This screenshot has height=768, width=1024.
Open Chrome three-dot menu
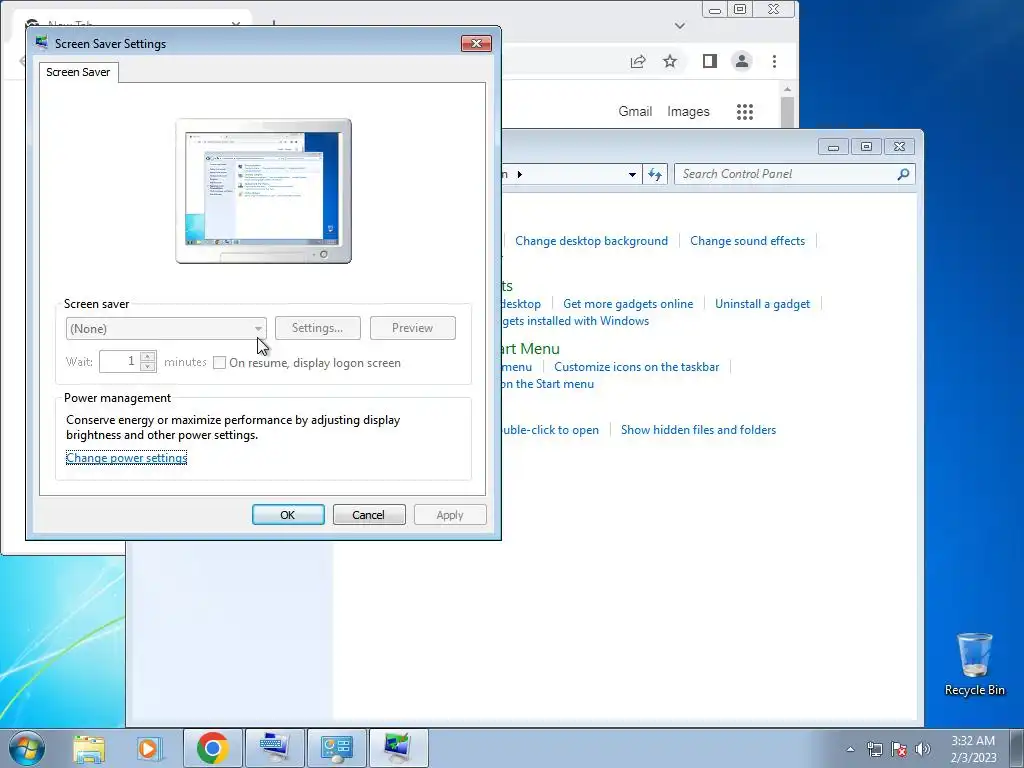775,61
